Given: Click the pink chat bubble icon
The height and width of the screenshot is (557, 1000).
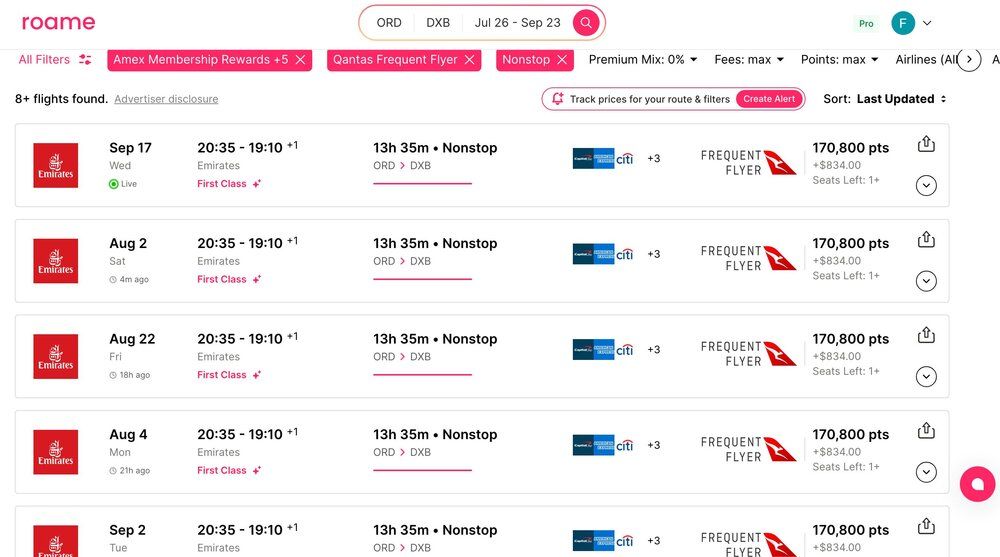Looking at the screenshot, I should point(977,484).
